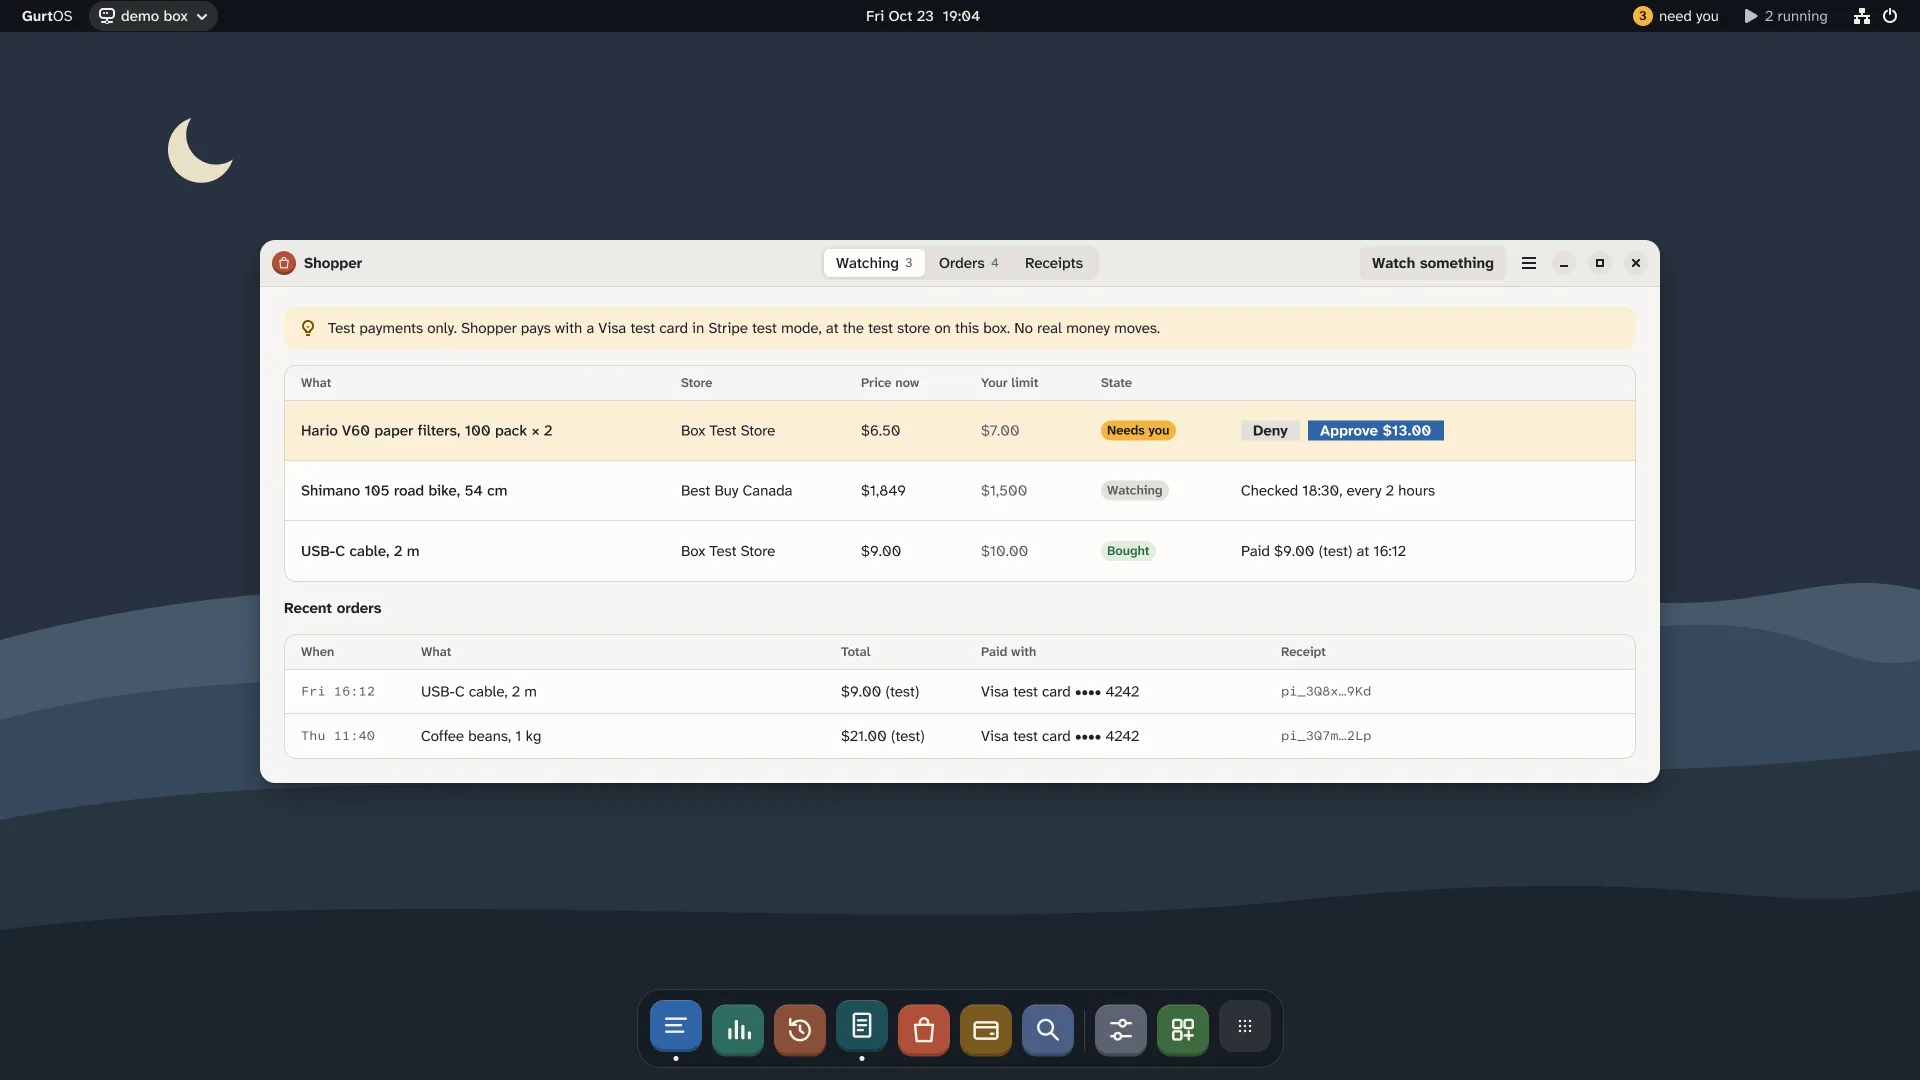Click Visa test card 4242 in Coffee beans row
Viewport: 1920px width, 1080px height.
pyautogui.click(x=1060, y=736)
